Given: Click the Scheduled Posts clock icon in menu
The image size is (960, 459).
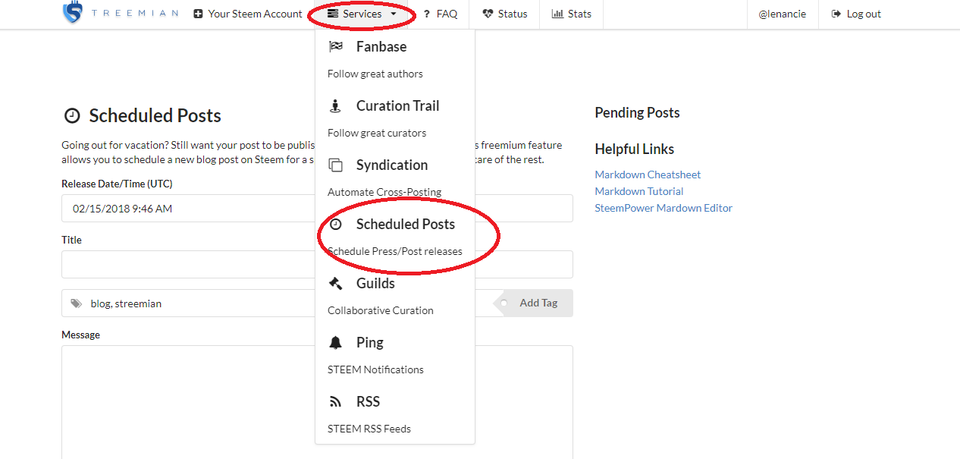Looking at the screenshot, I should pyautogui.click(x=335, y=224).
